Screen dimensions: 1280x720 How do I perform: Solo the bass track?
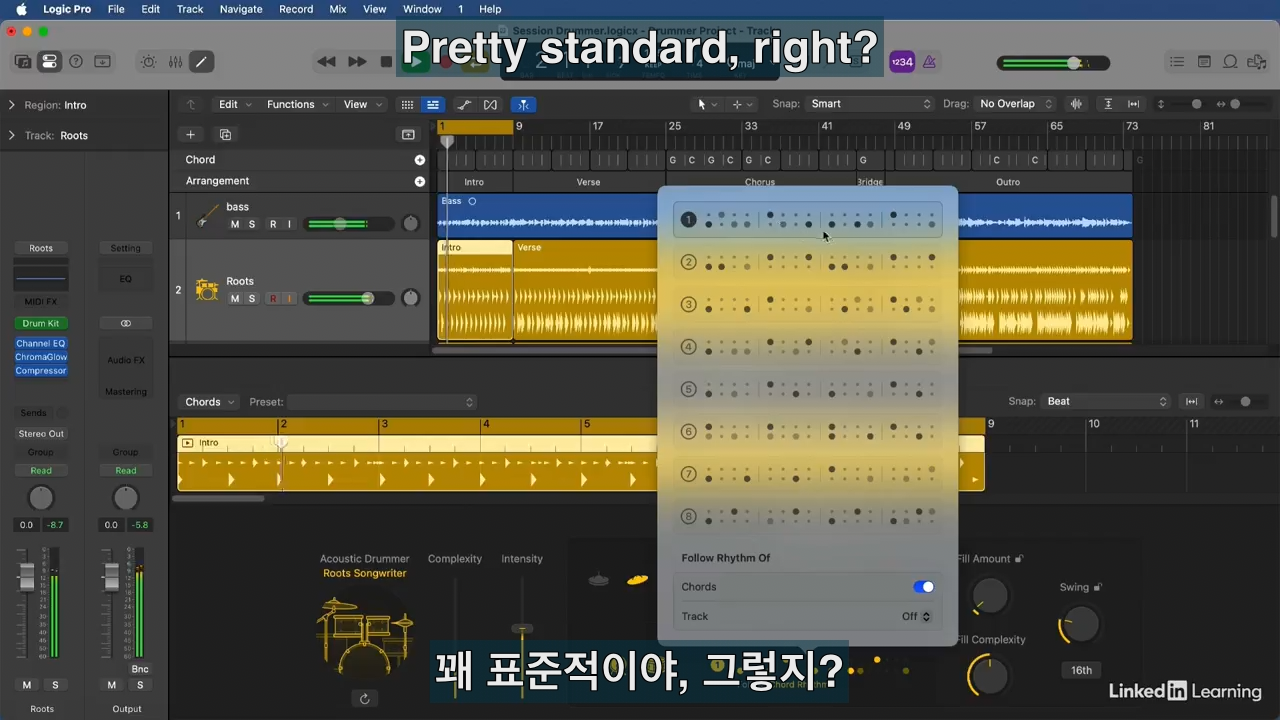(252, 224)
